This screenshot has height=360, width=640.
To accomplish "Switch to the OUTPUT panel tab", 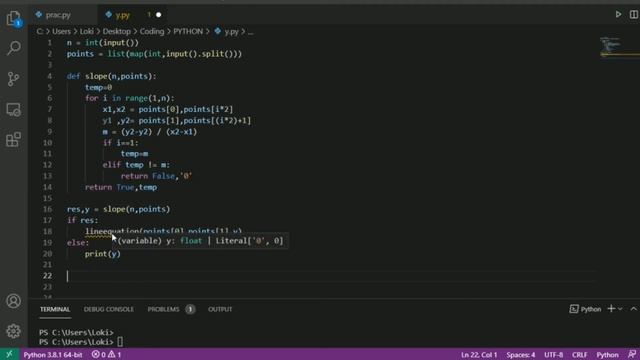I will coord(220,309).
